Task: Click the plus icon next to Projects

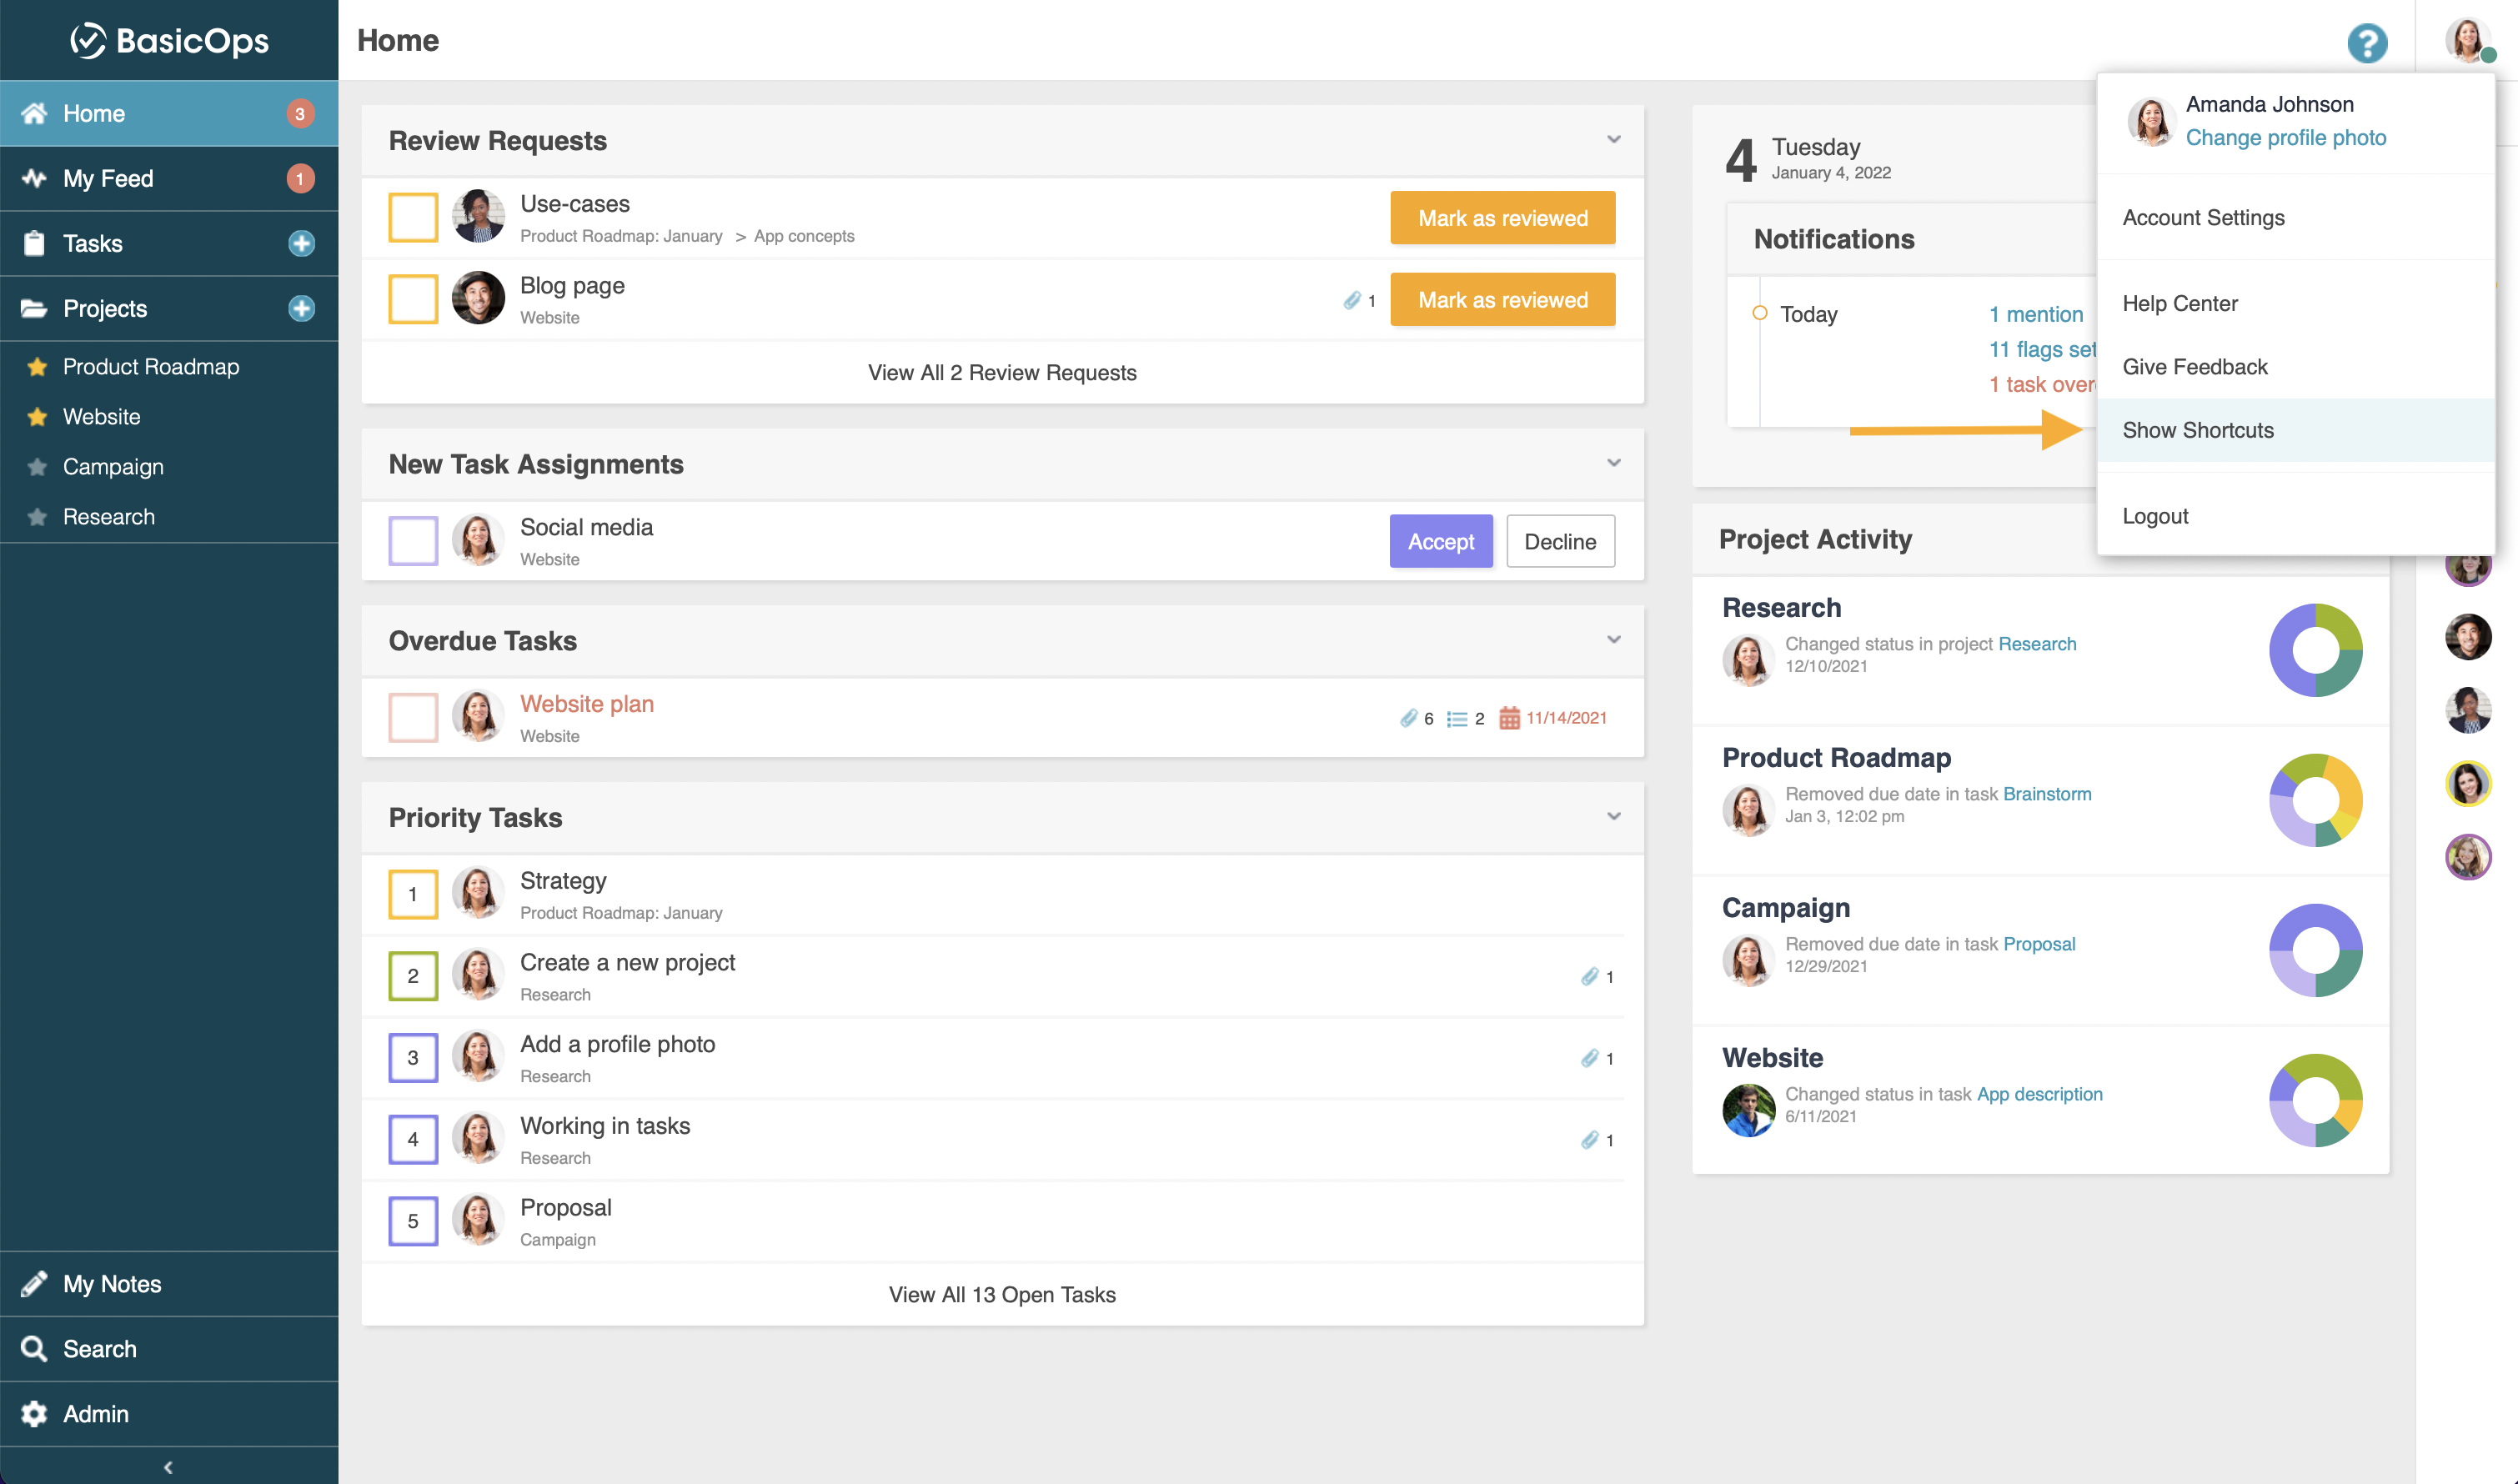Action: pos(301,308)
